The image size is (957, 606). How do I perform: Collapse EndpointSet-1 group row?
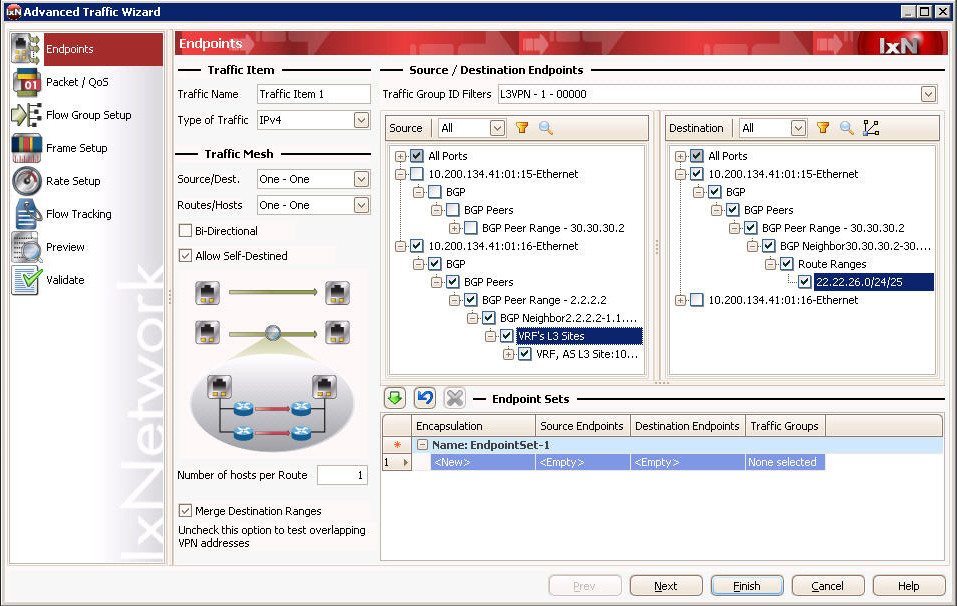coord(422,445)
